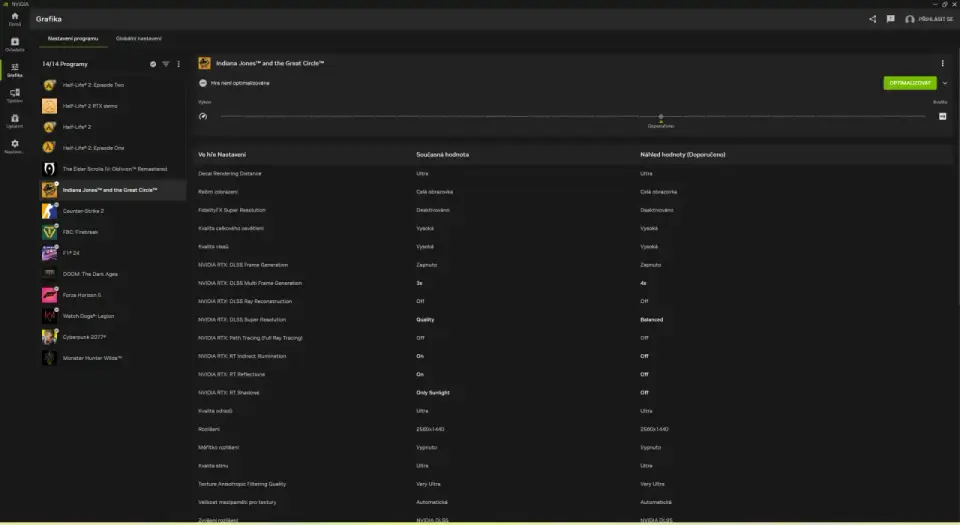Select the Forza Horizon 5 icon
Viewport: 960px width, 525px height.
49,295
